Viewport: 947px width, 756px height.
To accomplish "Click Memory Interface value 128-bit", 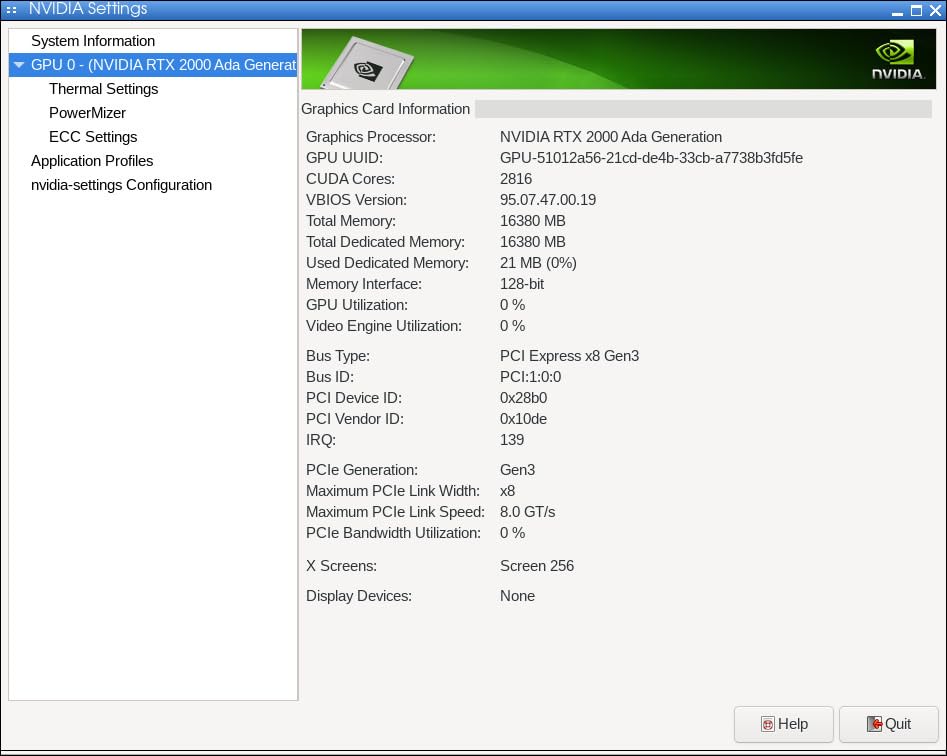I will pyautogui.click(x=522, y=284).
